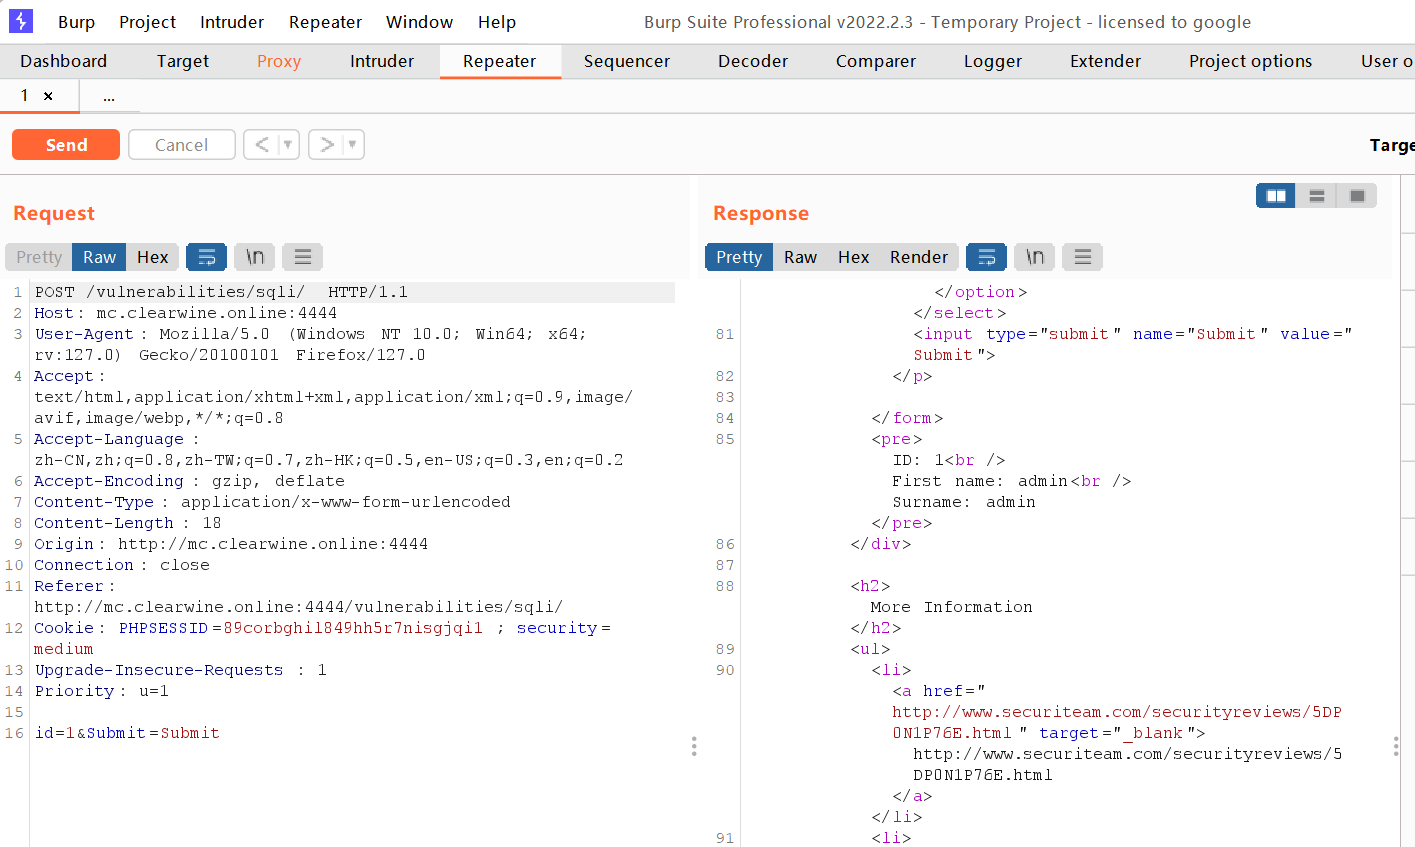This screenshot has width=1415, height=847.
Task: Click 'More Information' heading text in response
Action: click(x=951, y=607)
